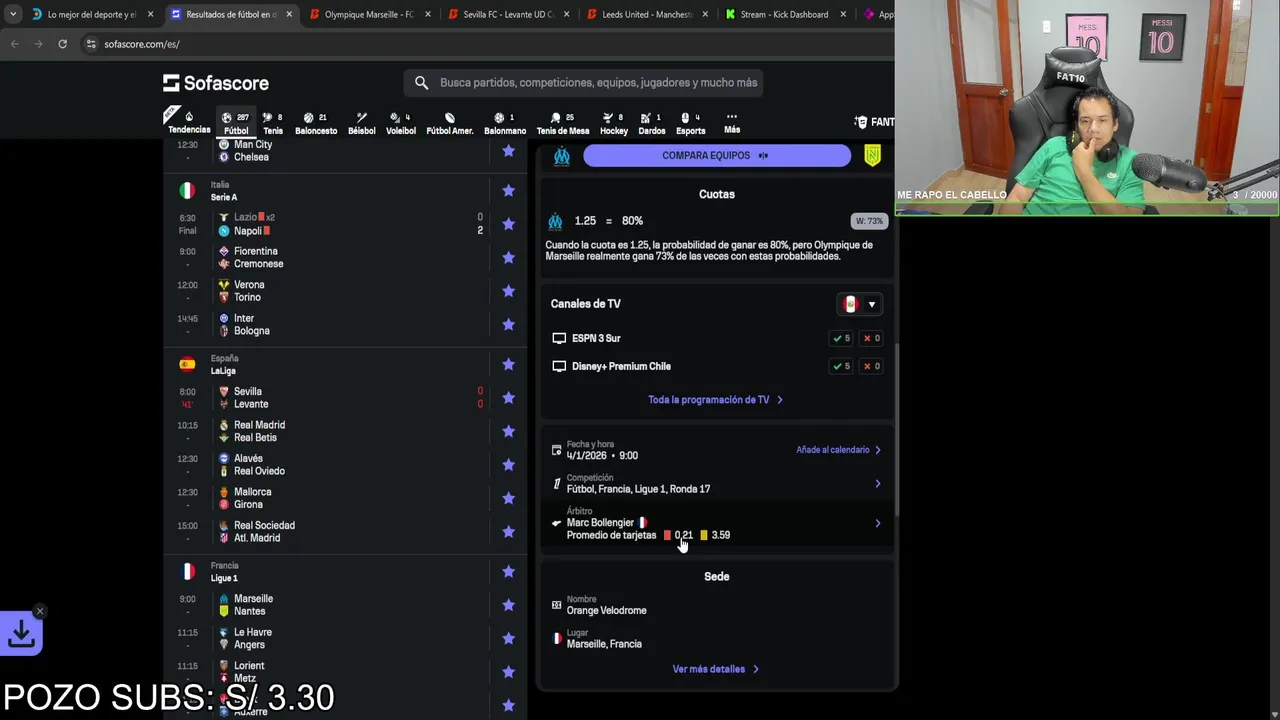Open the Sofascore home logo
Viewport: 1280px width, 720px height.
[x=216, y=83]
